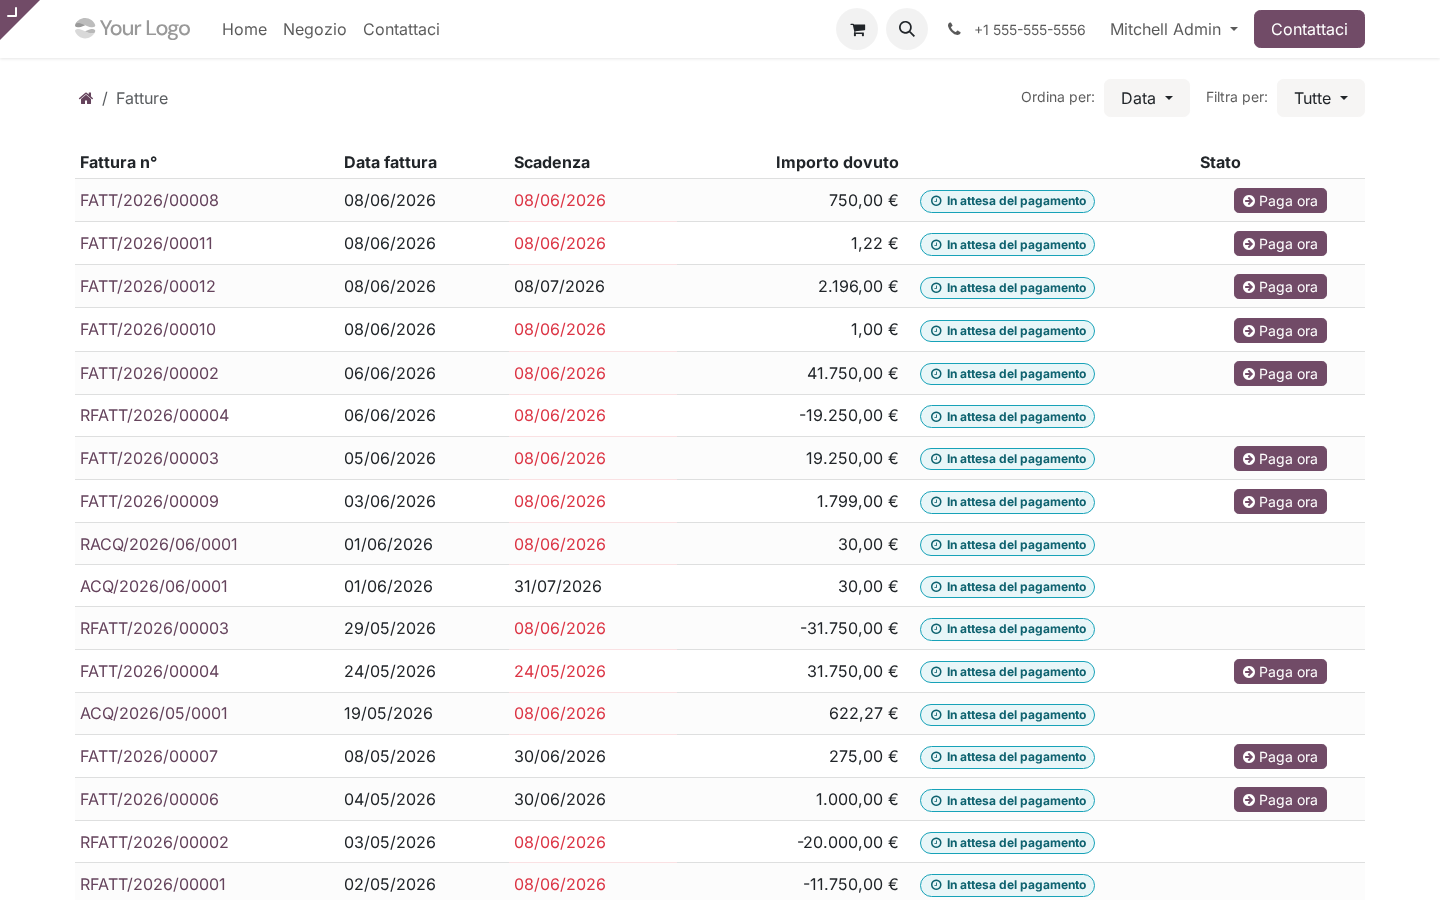
Task: Pay now invoice FATT/2026/00008
Action: (1280, 201)
